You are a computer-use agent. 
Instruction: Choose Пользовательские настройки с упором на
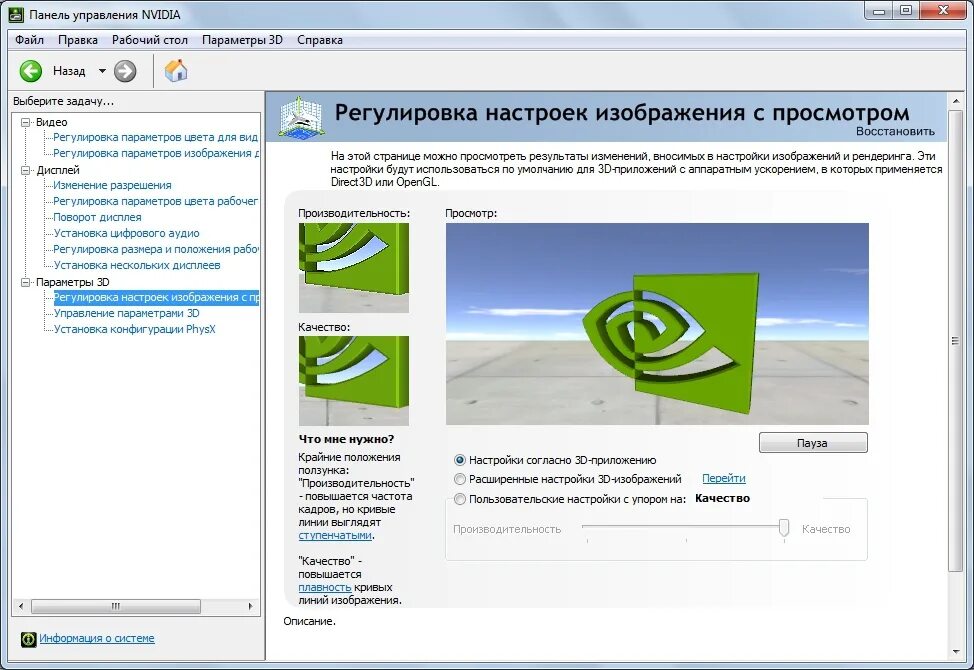point(460,499)
